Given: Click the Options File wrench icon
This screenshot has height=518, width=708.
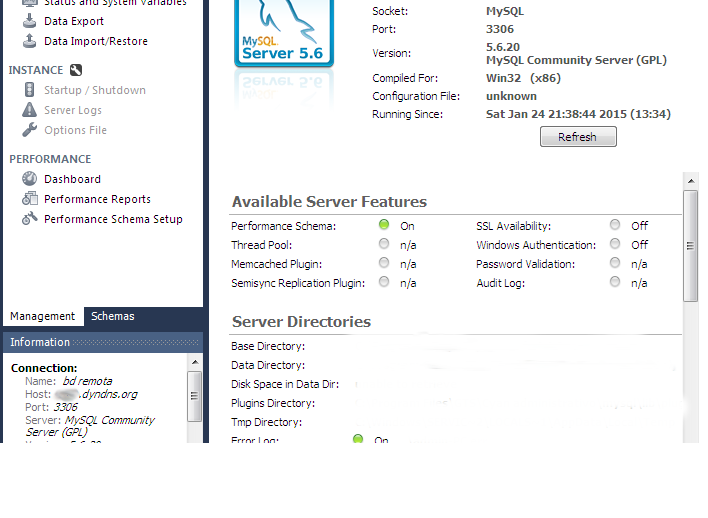Looking at the screenshot, I should (x=29, y=130).
